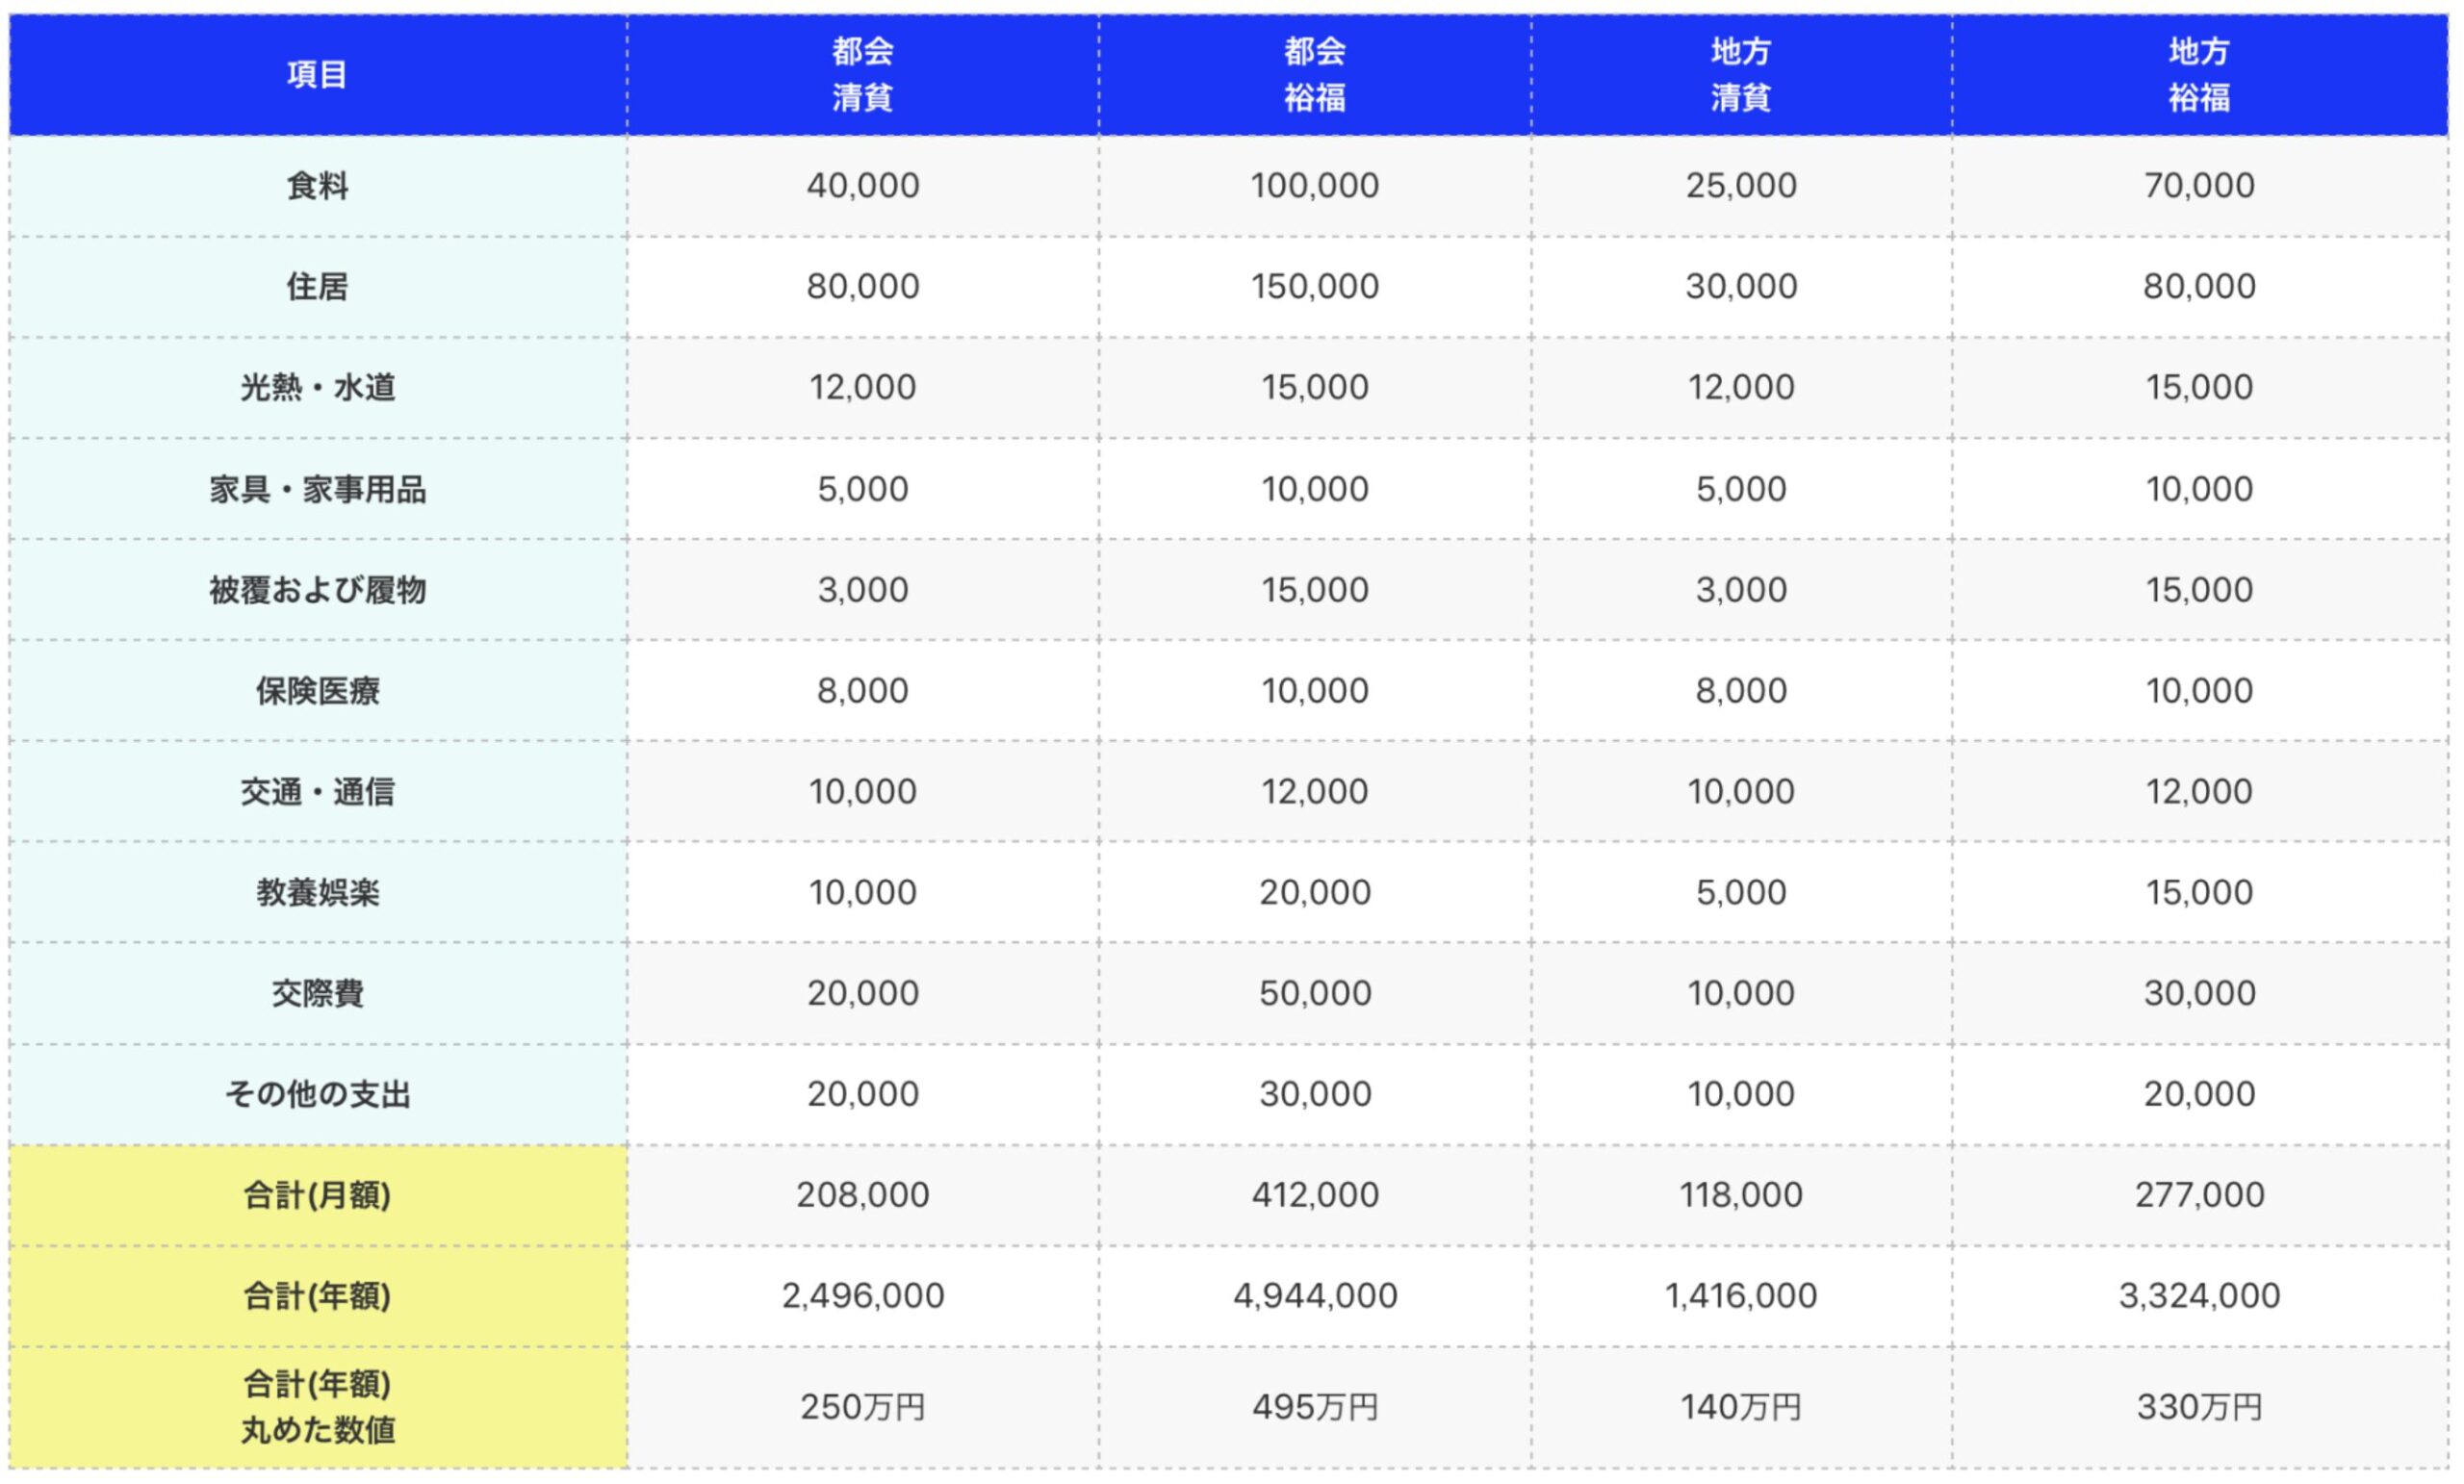Viewport: 2464px width, 1484px height.
Task: Click the monthly total 277,000
Action: 2199,1195
